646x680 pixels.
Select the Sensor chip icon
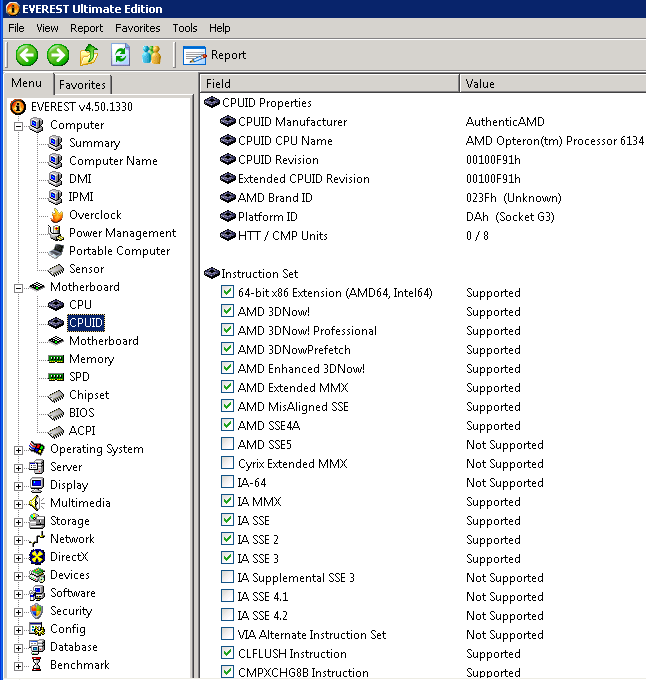[x=55, y=270]
